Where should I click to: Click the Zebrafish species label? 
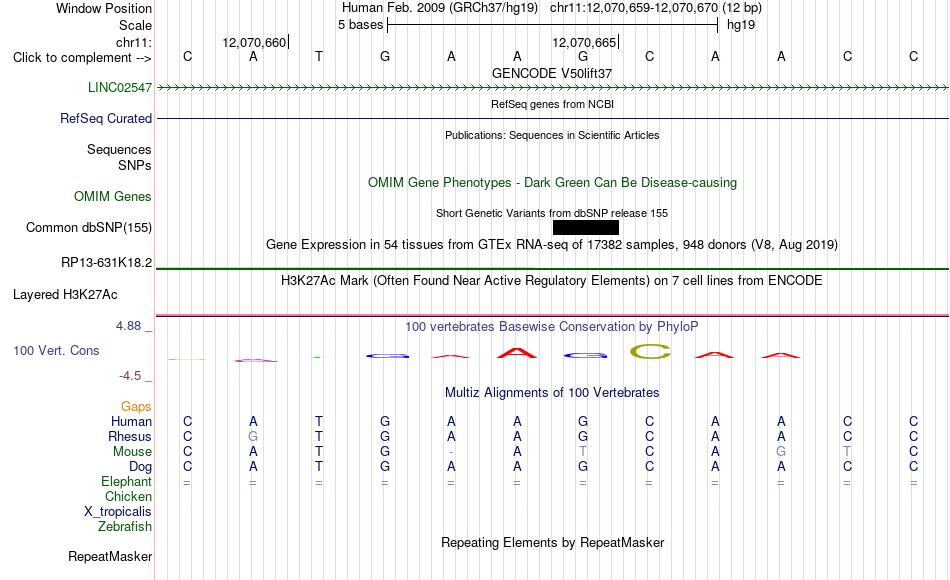click(x=125, y=527)
